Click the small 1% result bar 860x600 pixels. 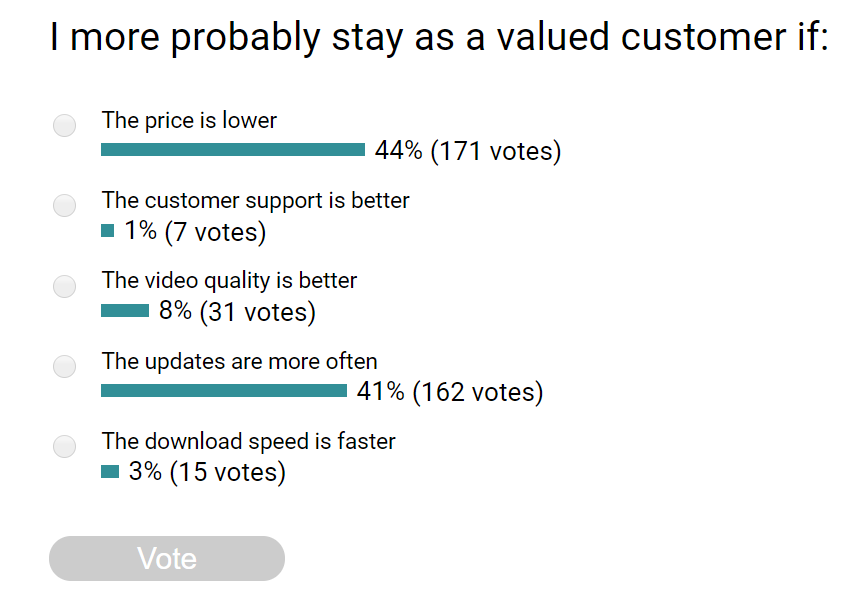click(x=108, y=231)
